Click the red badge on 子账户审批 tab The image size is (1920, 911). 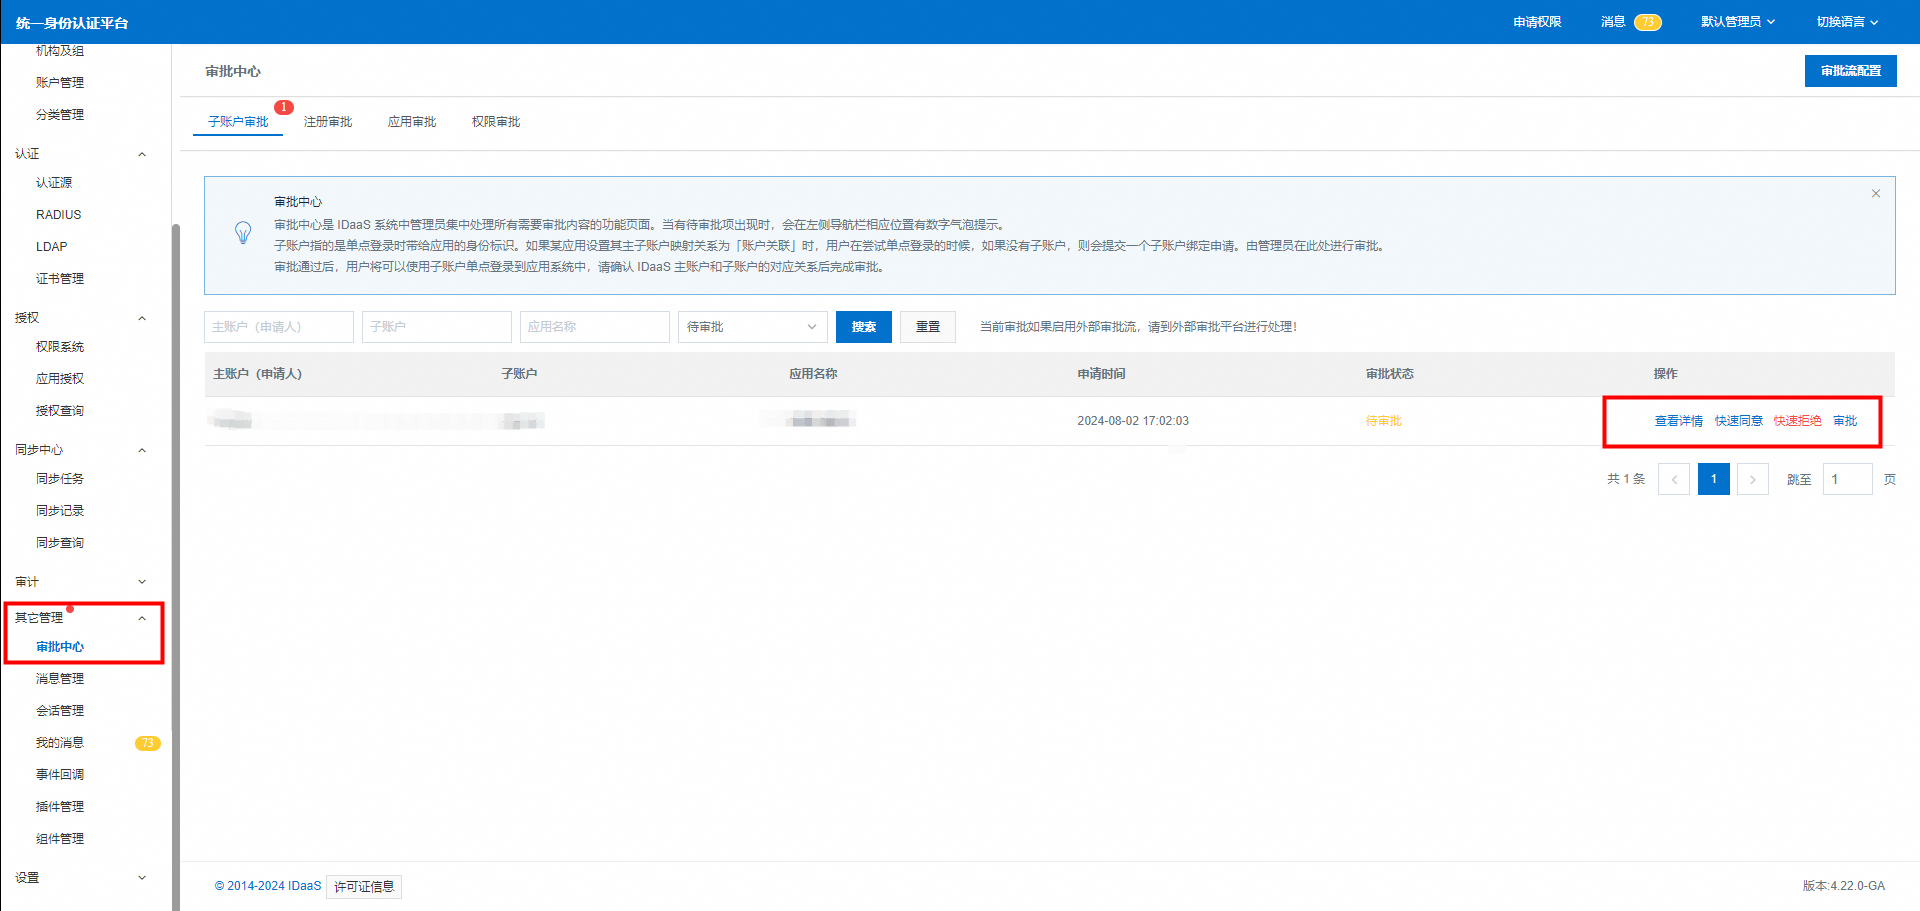[x=284, y=107]
